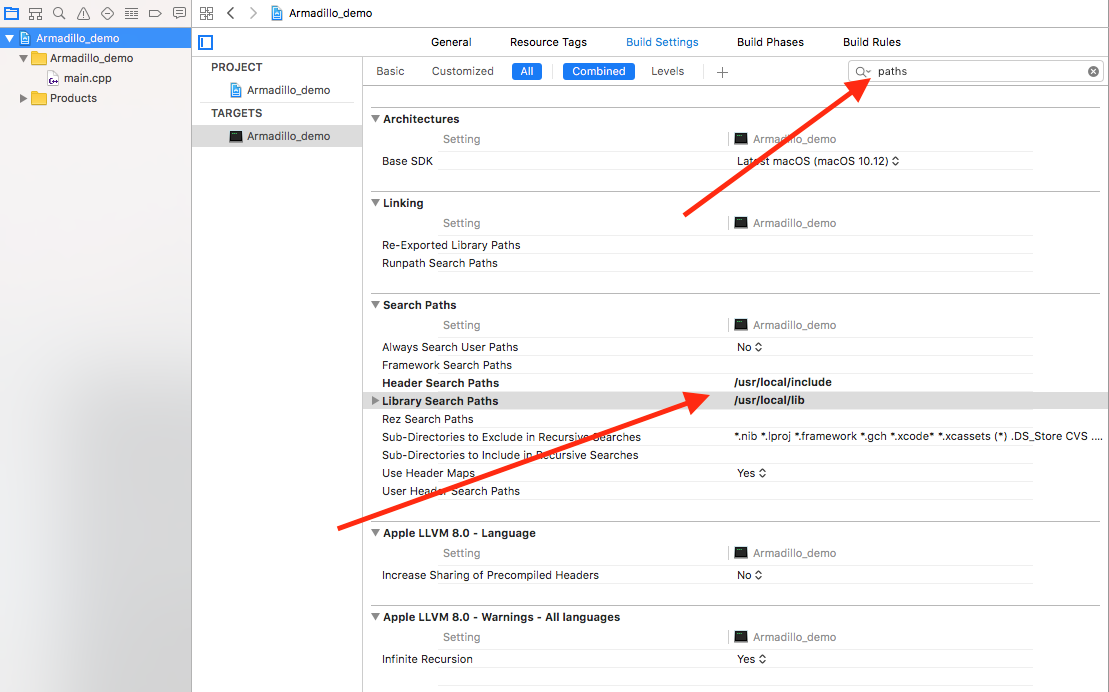The image size is (1109, 692).
Task: Toggle the project and targets list sidebar icon
Action: [206, 42]
